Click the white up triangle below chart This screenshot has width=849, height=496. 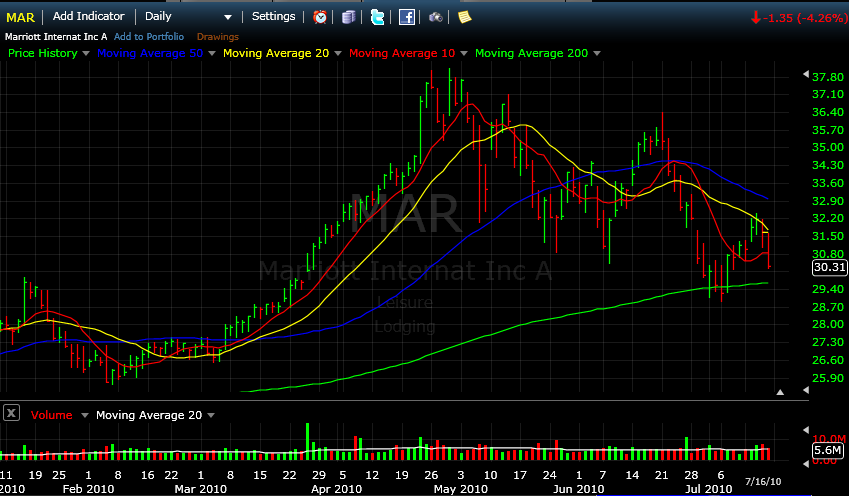click(x=780, y=392)
